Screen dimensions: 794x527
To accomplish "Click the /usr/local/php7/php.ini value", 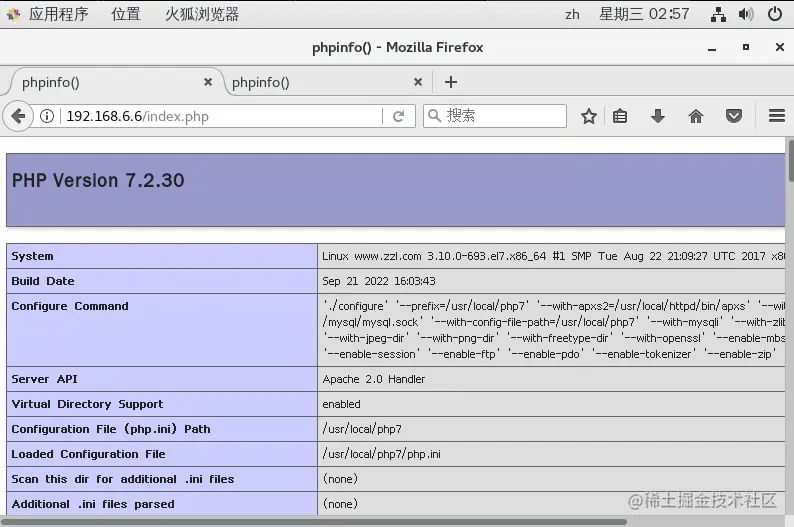I will (x=381, y=454).
